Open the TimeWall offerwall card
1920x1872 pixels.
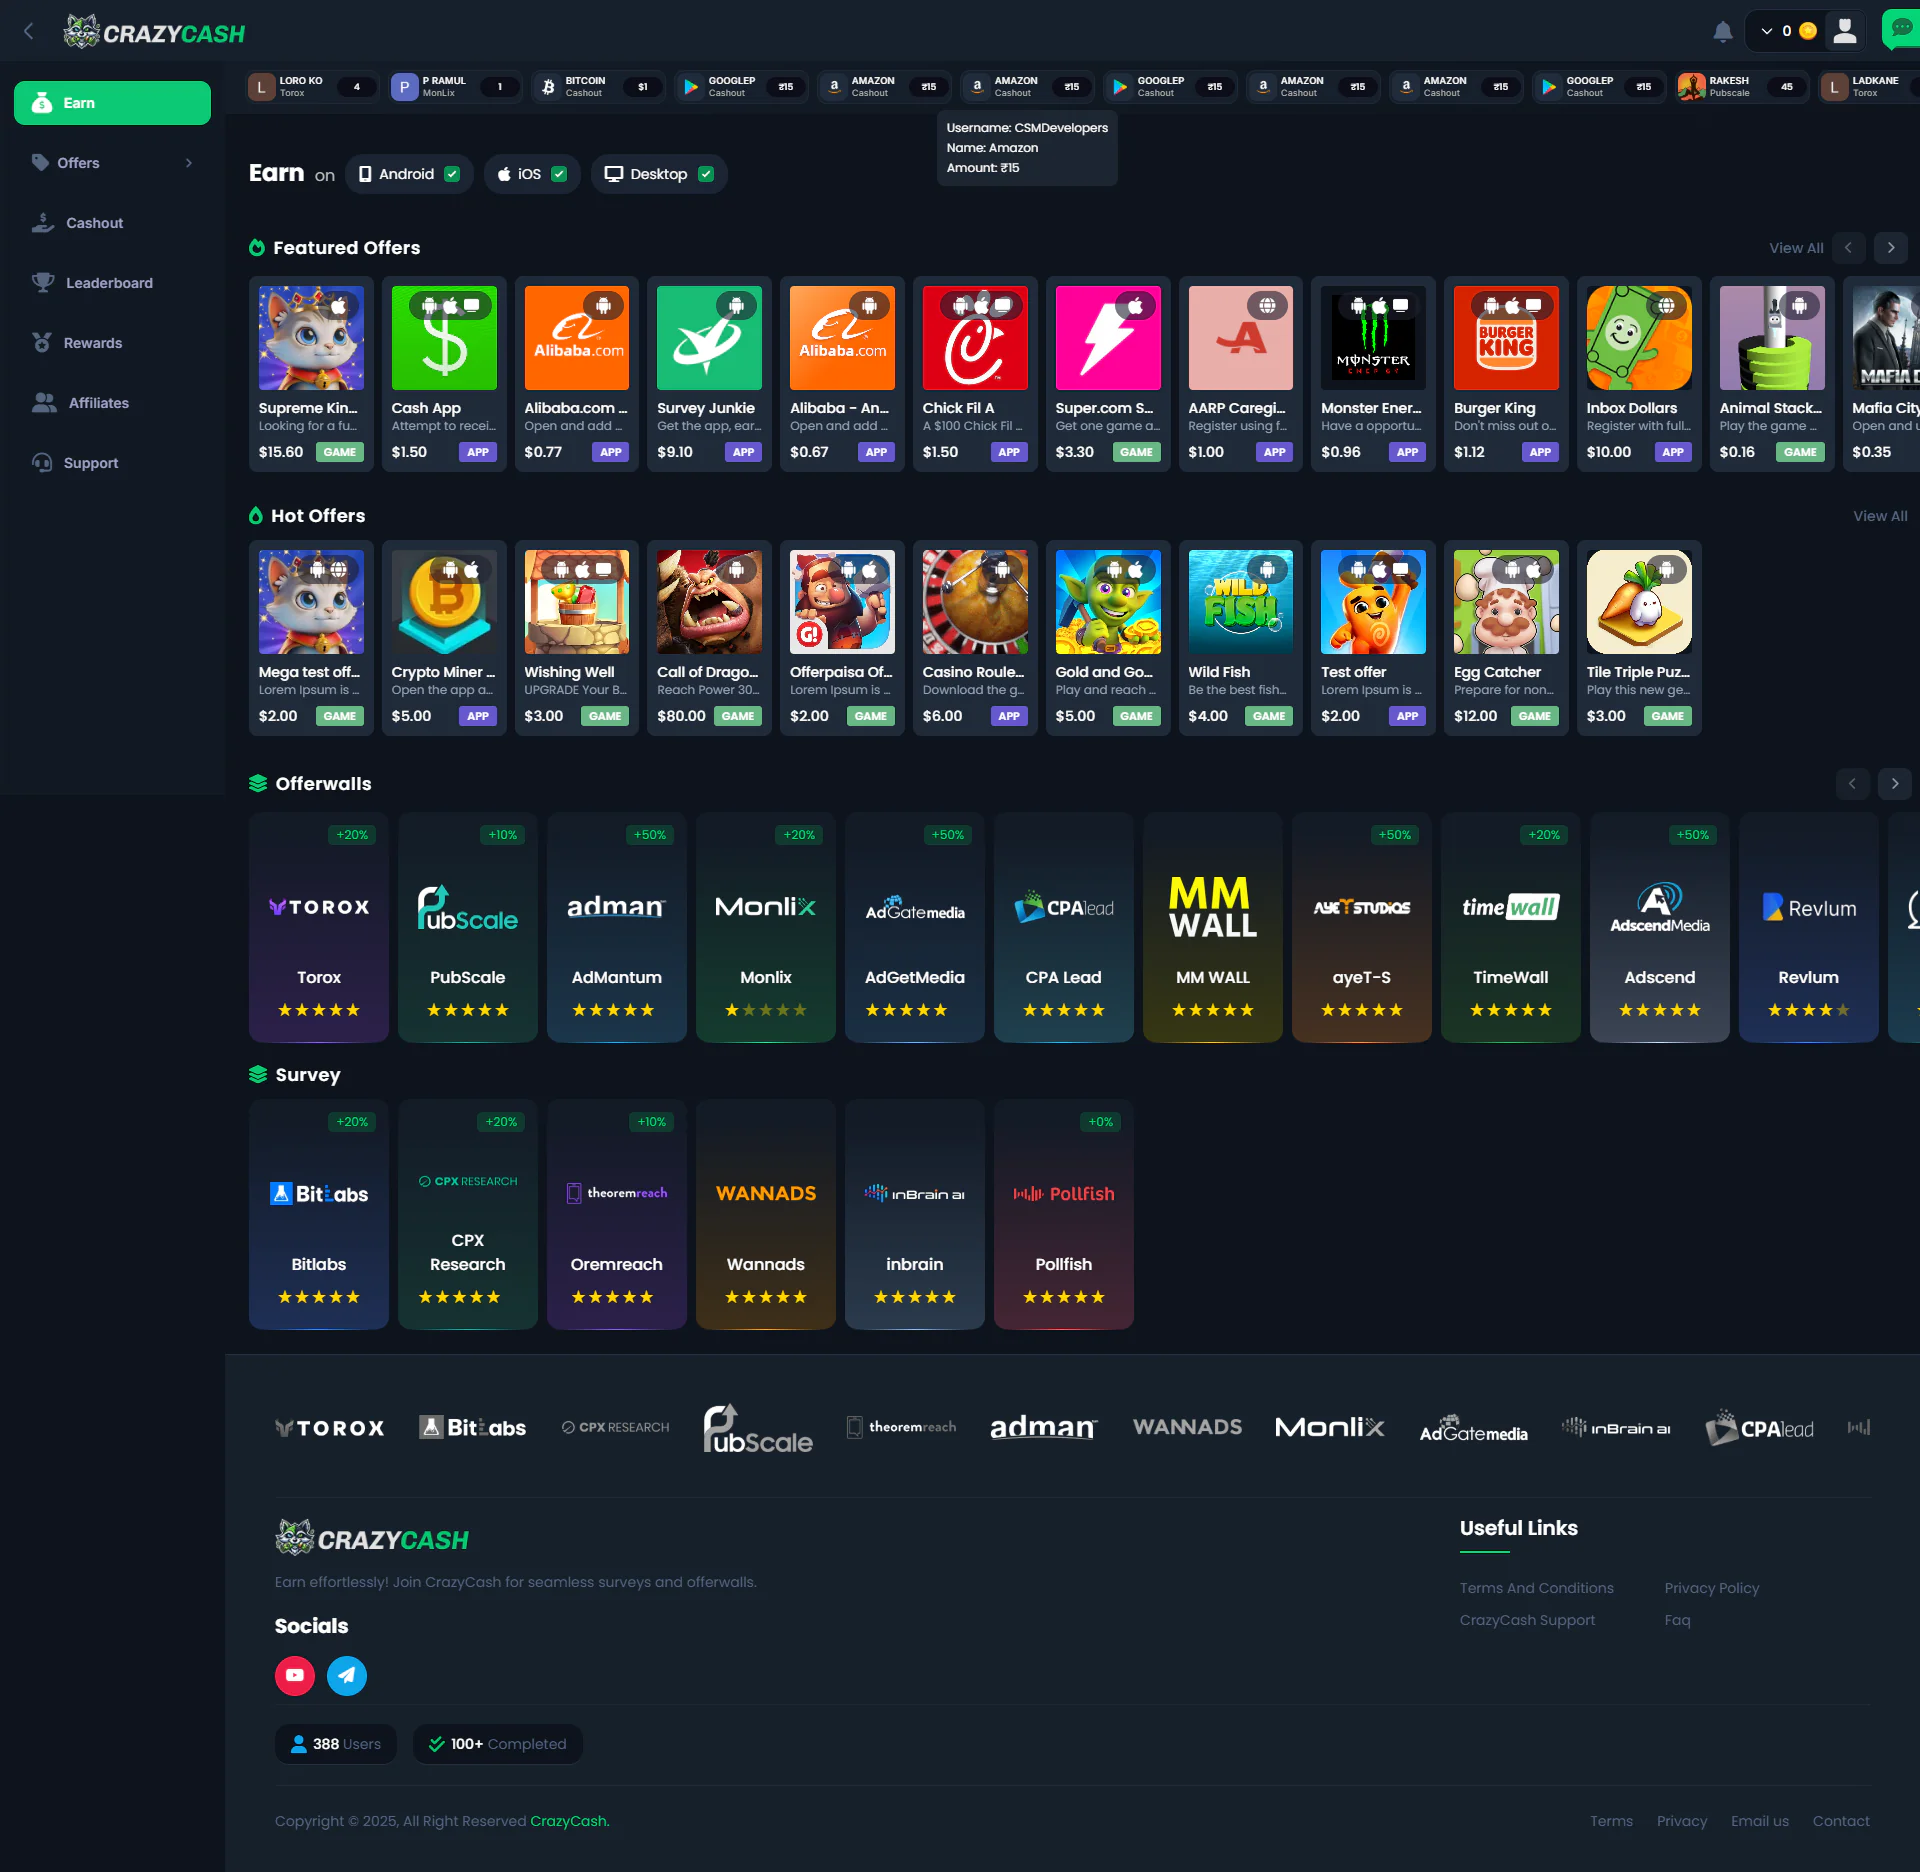point(1511,927)
